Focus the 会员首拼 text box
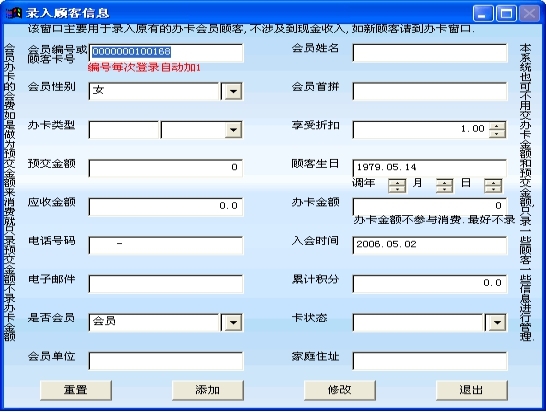The height and width of the screenshot is (412, 546). (430, 92)
